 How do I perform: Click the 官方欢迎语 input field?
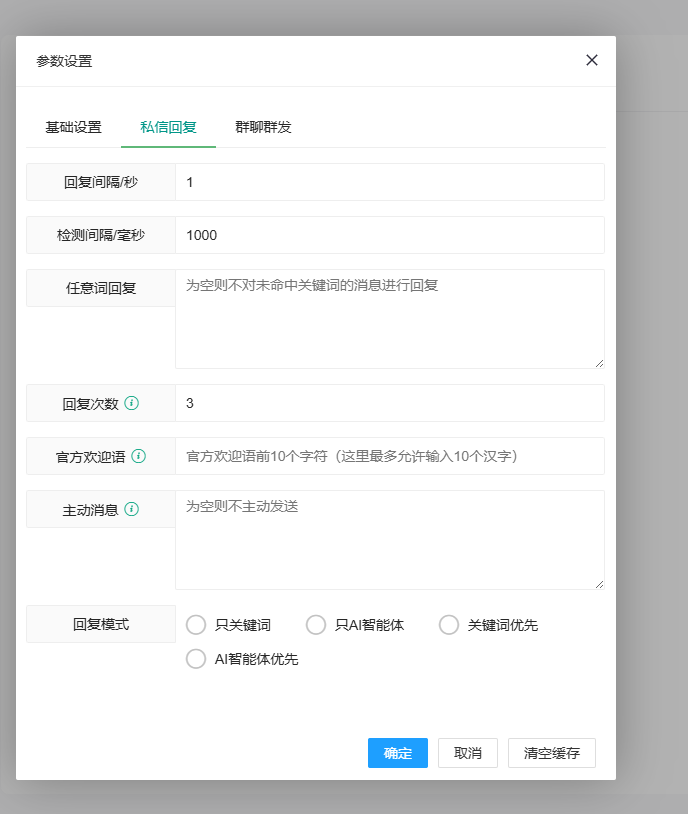pos(389,456)
